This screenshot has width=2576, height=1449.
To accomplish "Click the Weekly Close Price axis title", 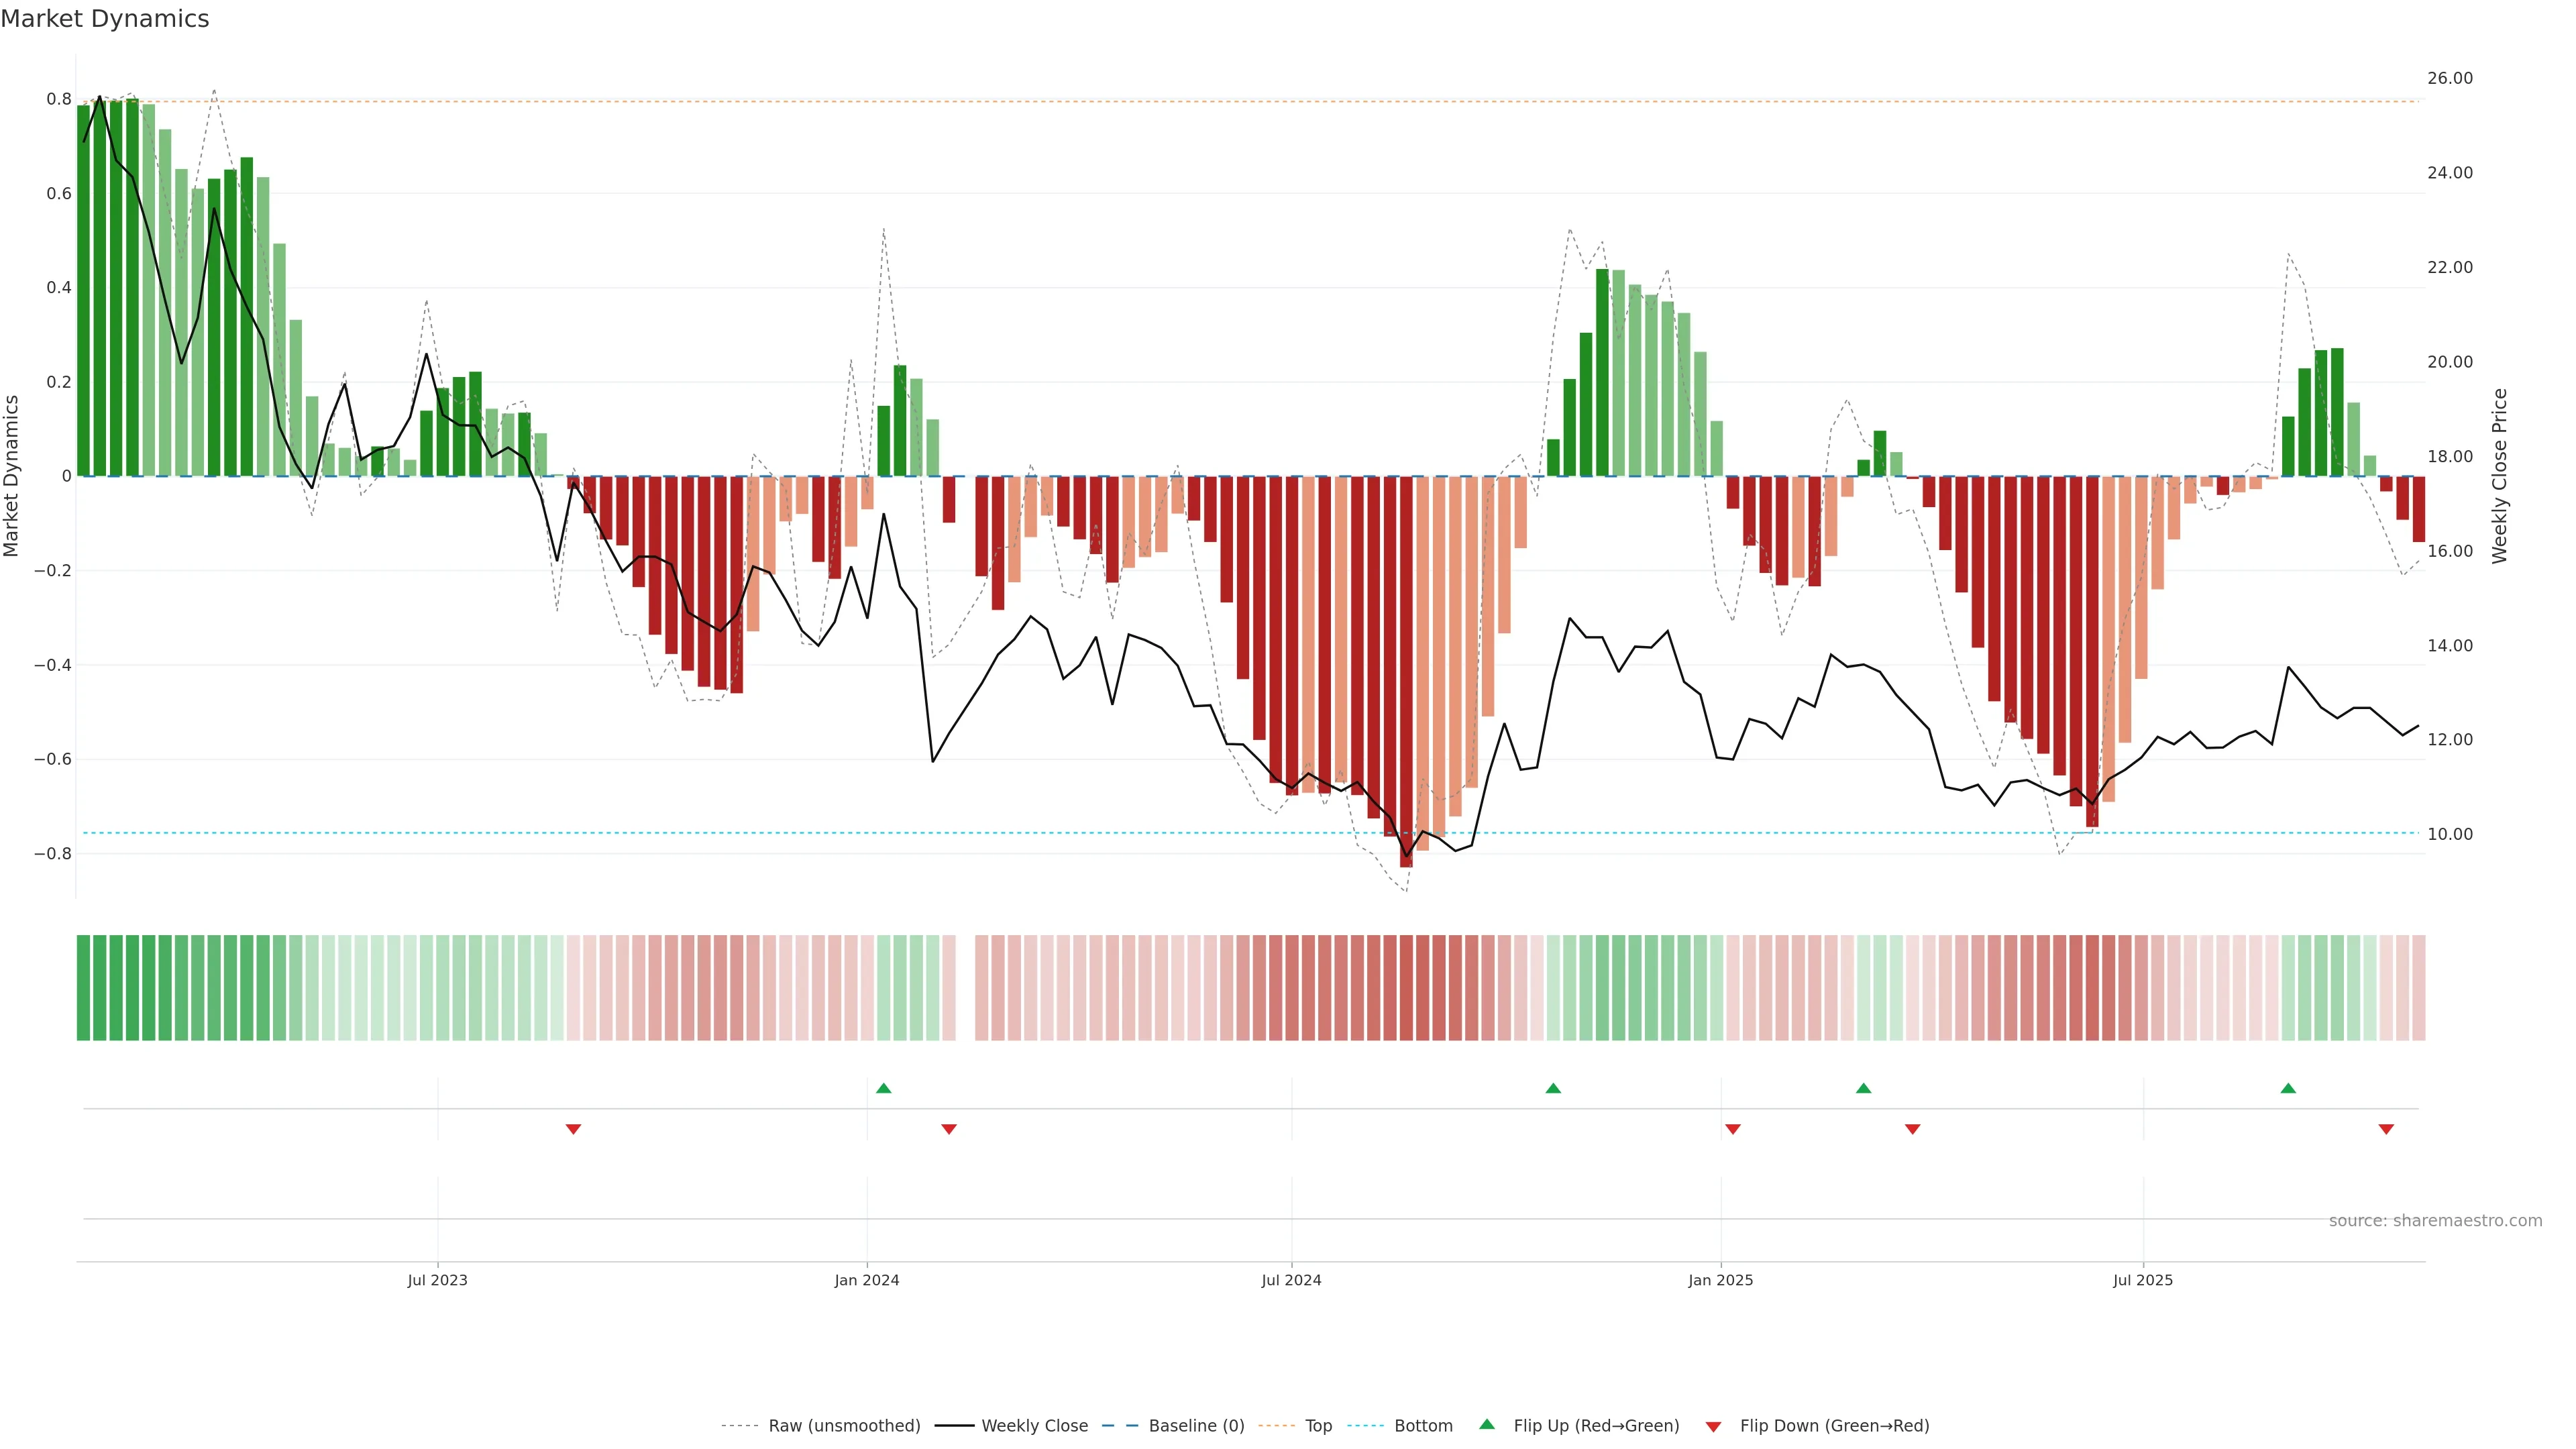I will click(2499, 476).
